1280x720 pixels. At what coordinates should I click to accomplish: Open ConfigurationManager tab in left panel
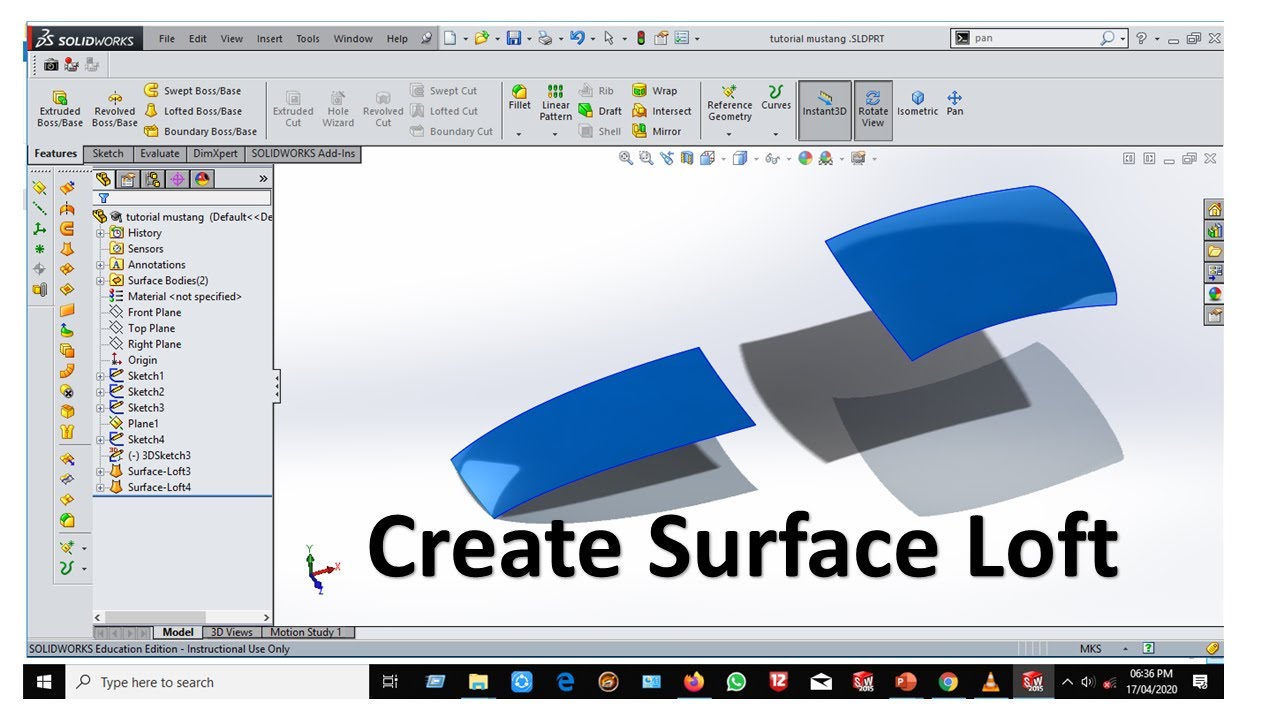(152, 179)
